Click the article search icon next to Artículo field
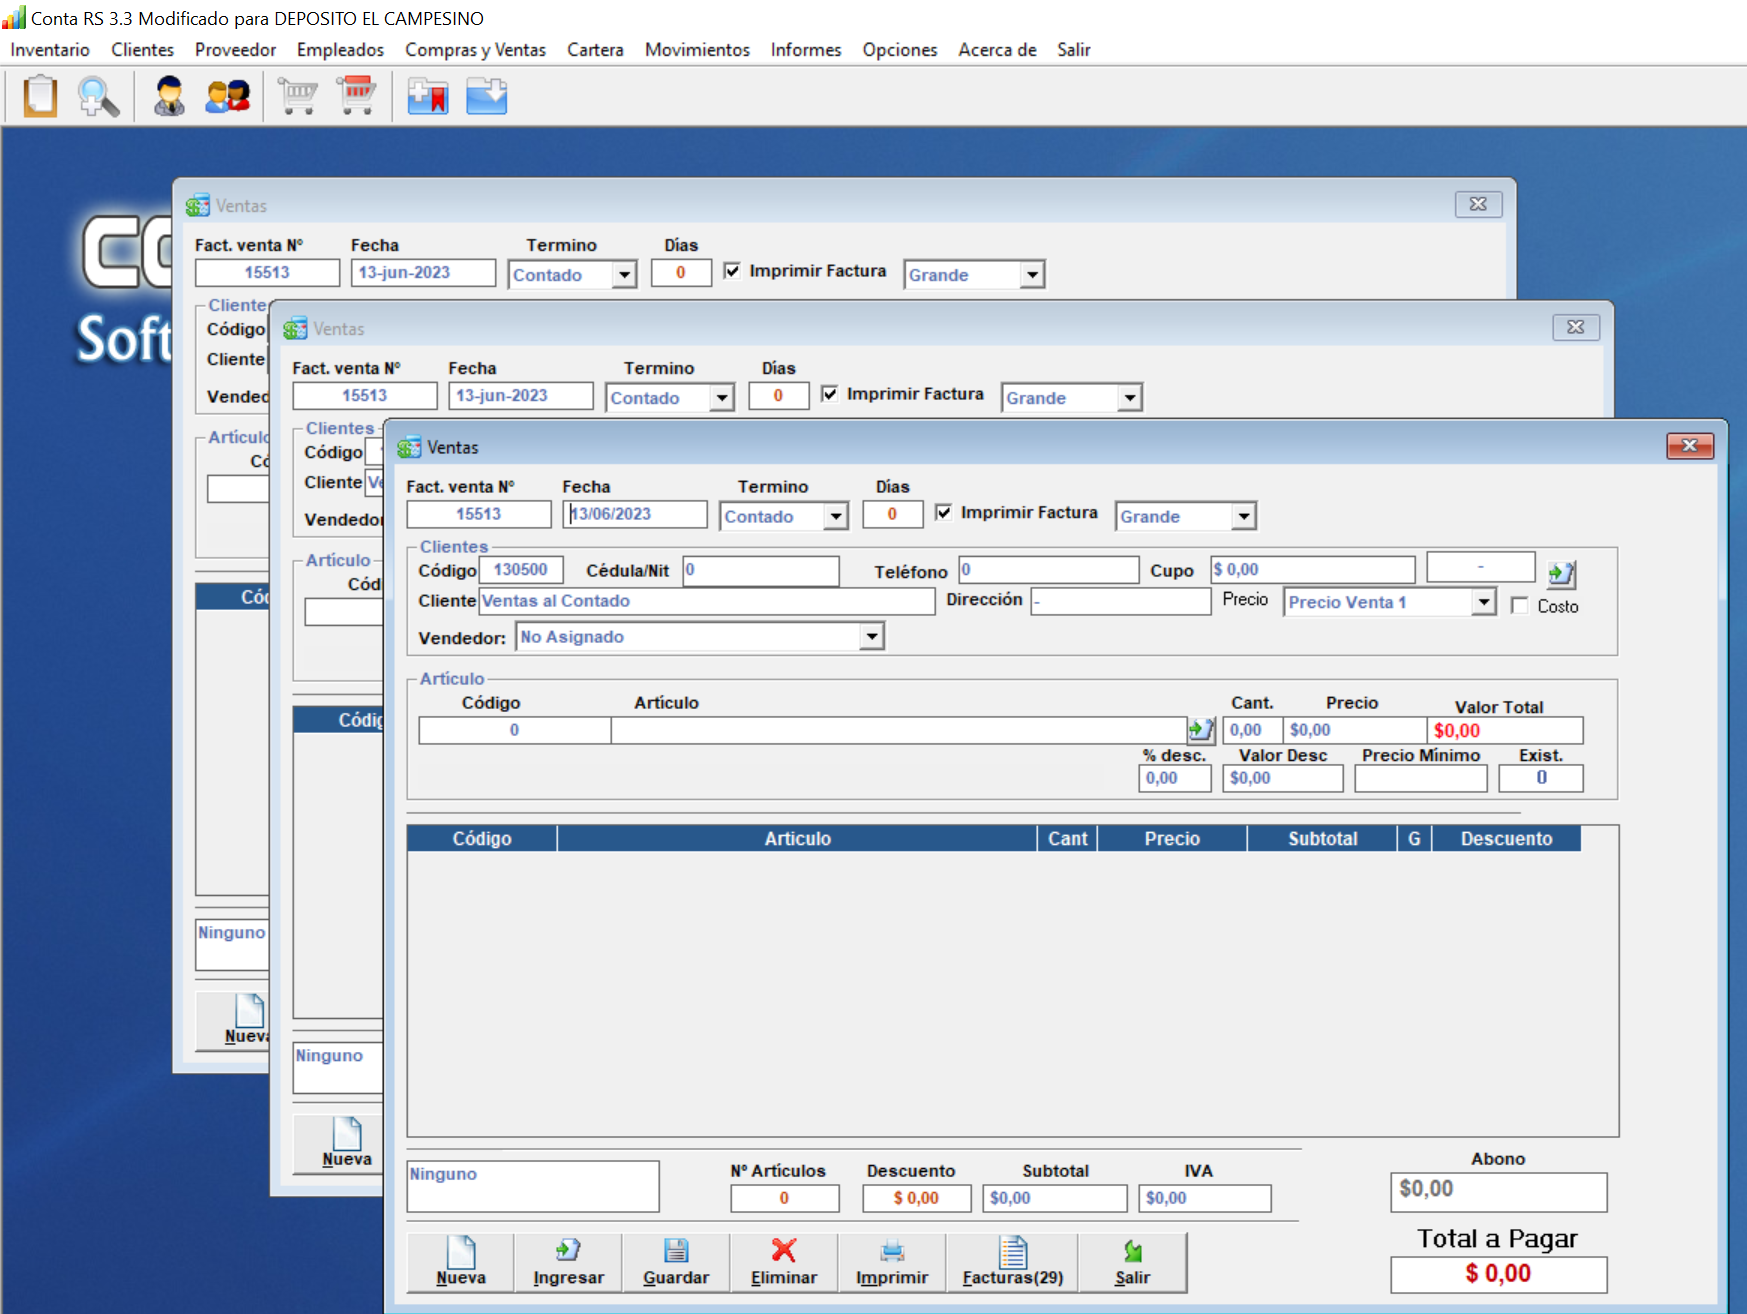 point(1200,730)
